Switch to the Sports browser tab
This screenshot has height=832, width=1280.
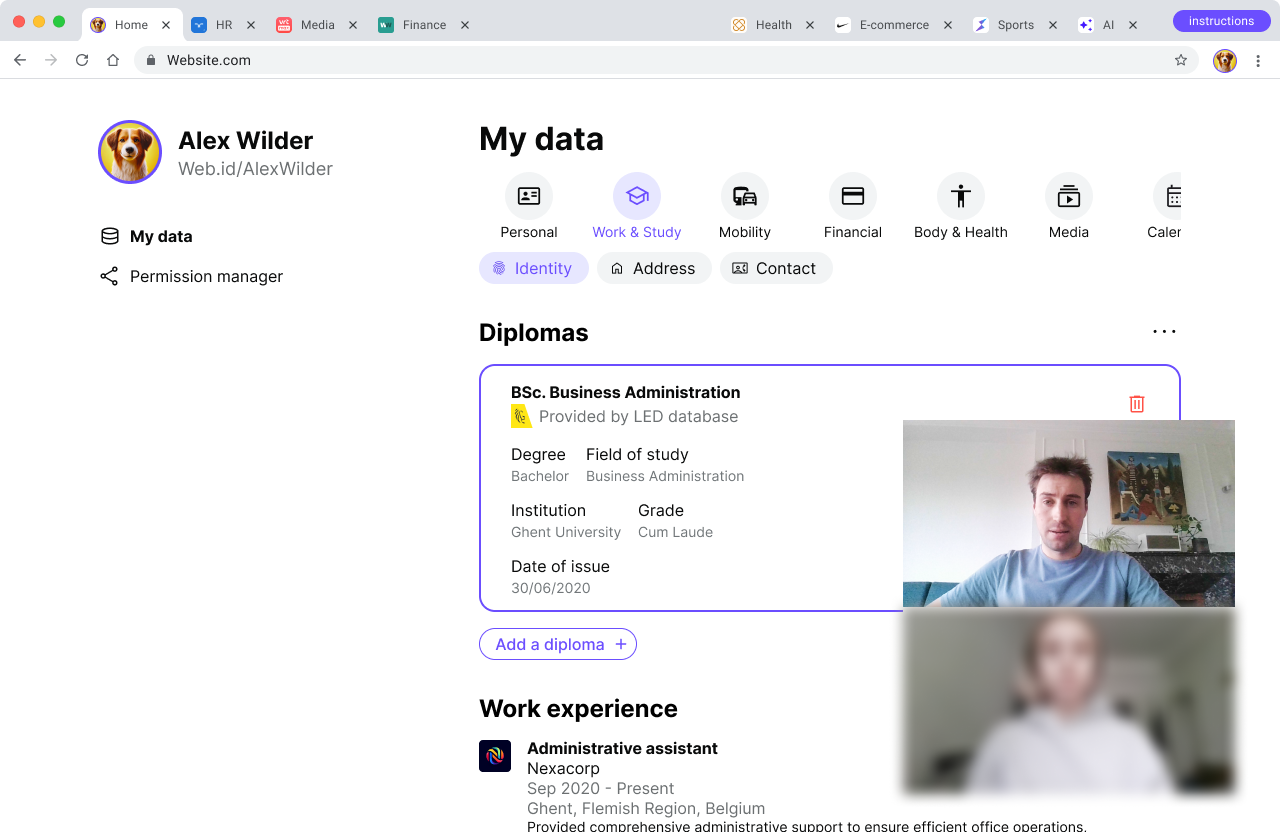pyautogui.click(x=1016, y=25)
